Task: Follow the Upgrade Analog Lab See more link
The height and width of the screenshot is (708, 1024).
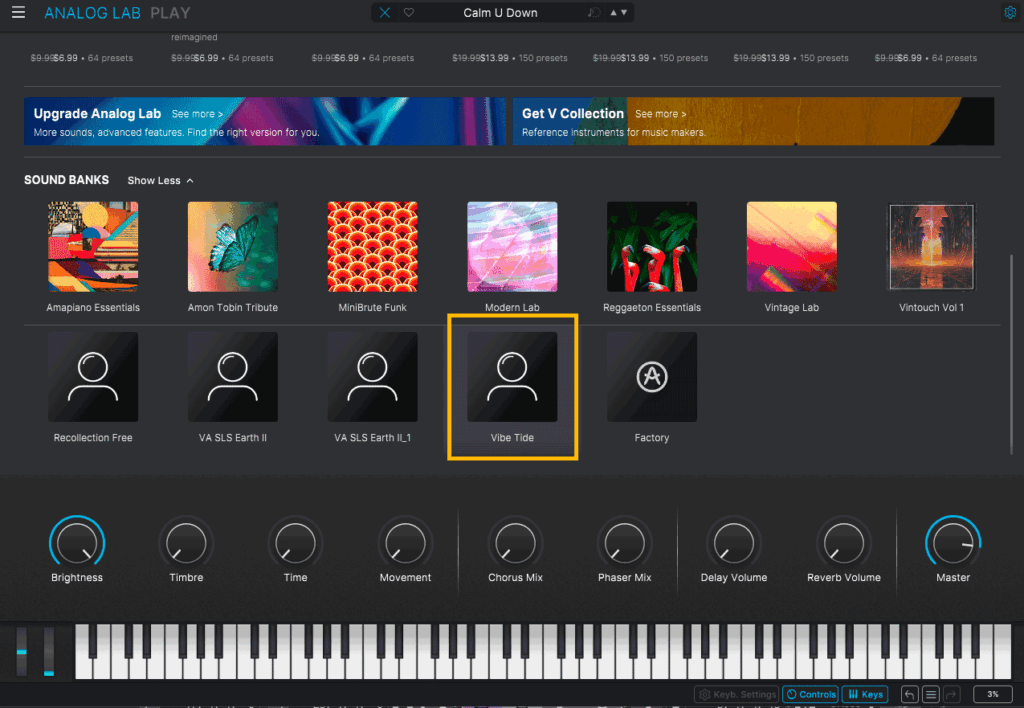Action: 197,114
